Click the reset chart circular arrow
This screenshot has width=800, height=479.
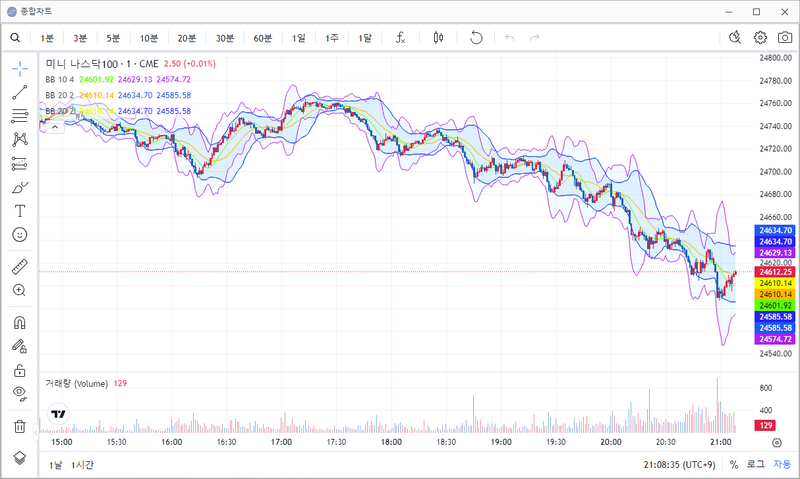[x=476, y=38]
